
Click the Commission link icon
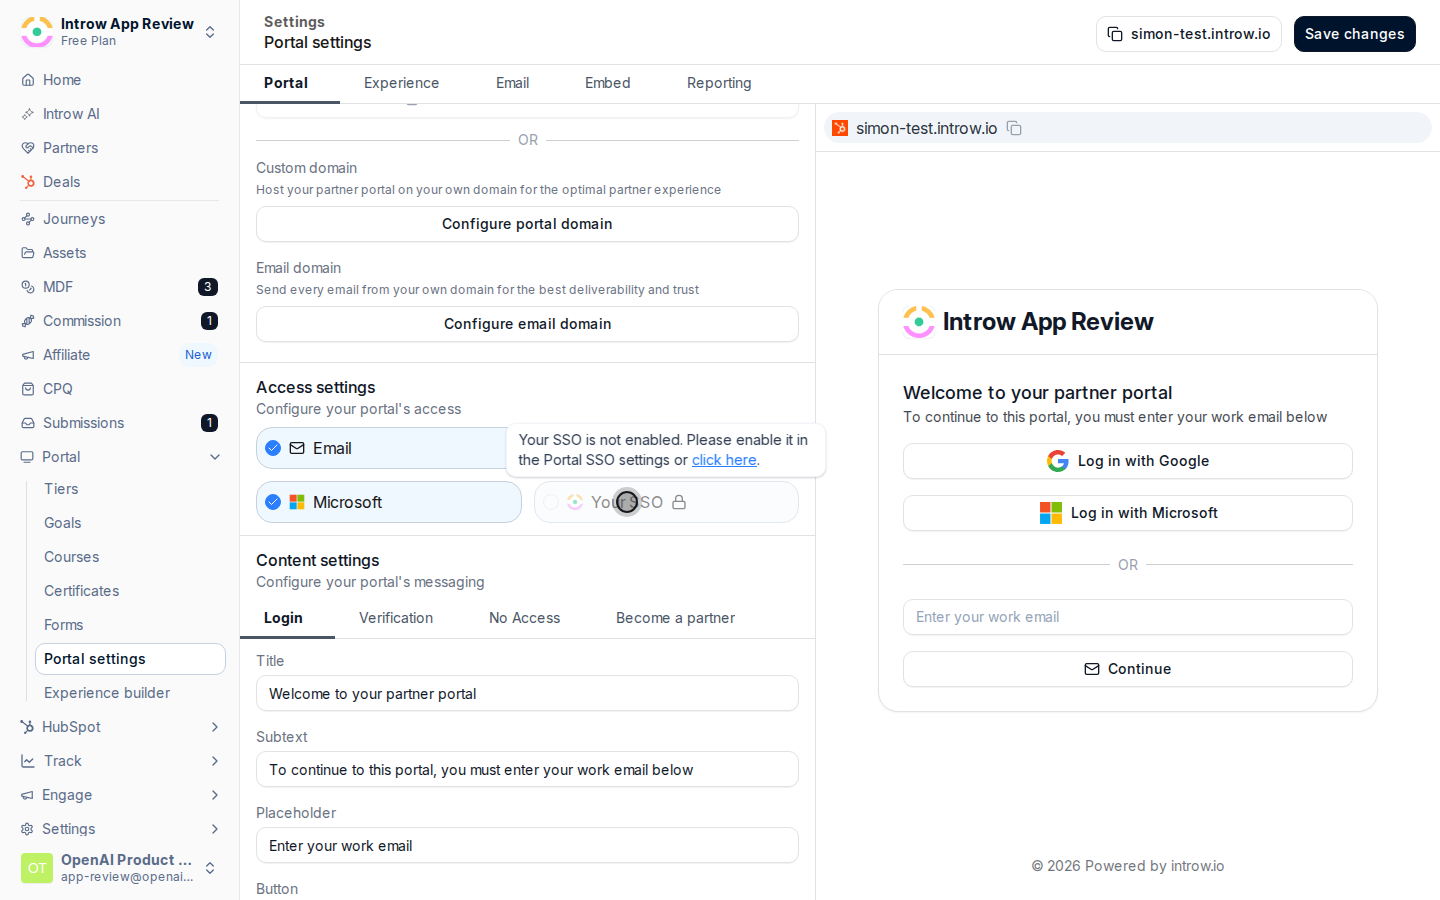tap(28, 321)
